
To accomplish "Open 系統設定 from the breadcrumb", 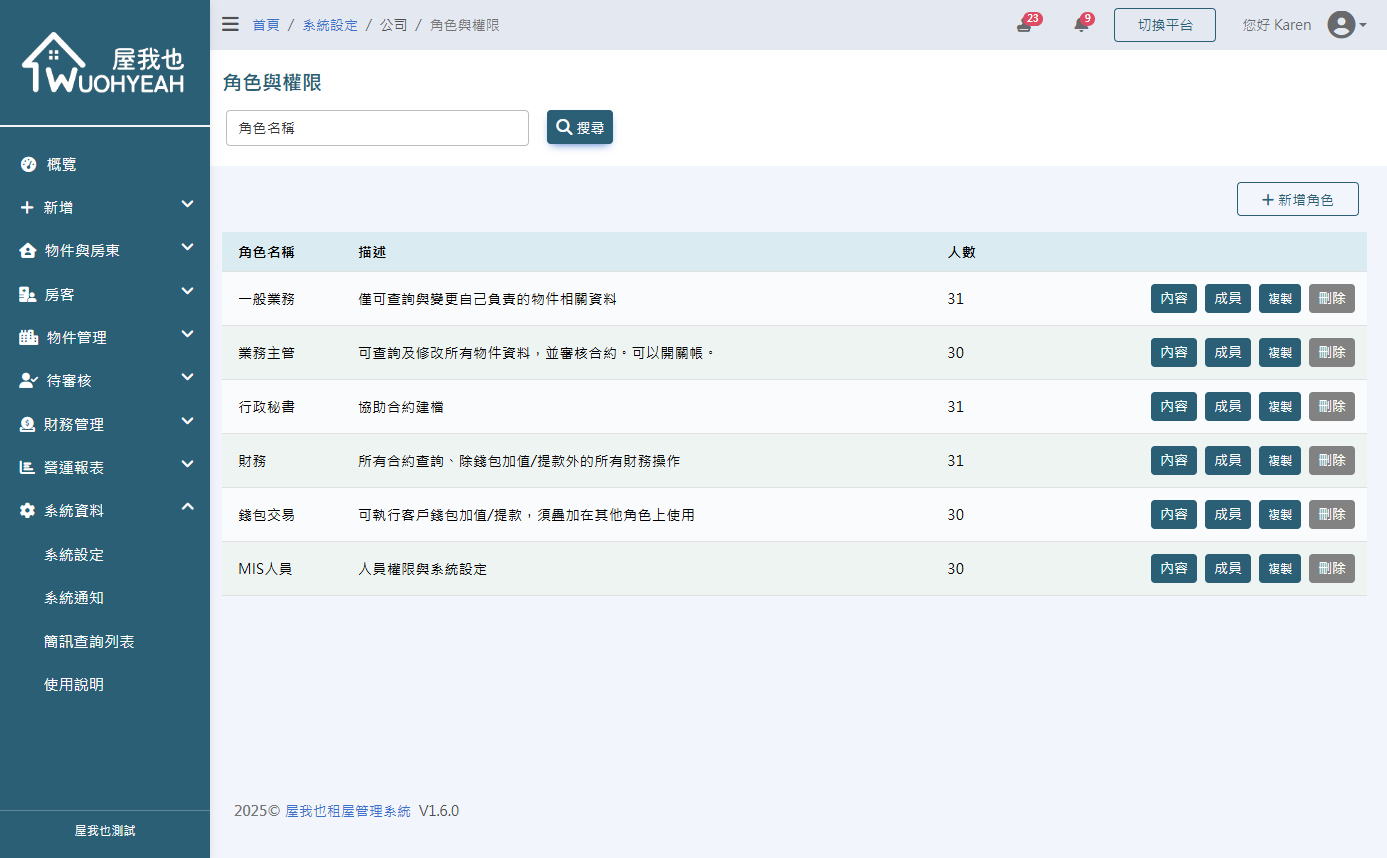I will point(330,24).
